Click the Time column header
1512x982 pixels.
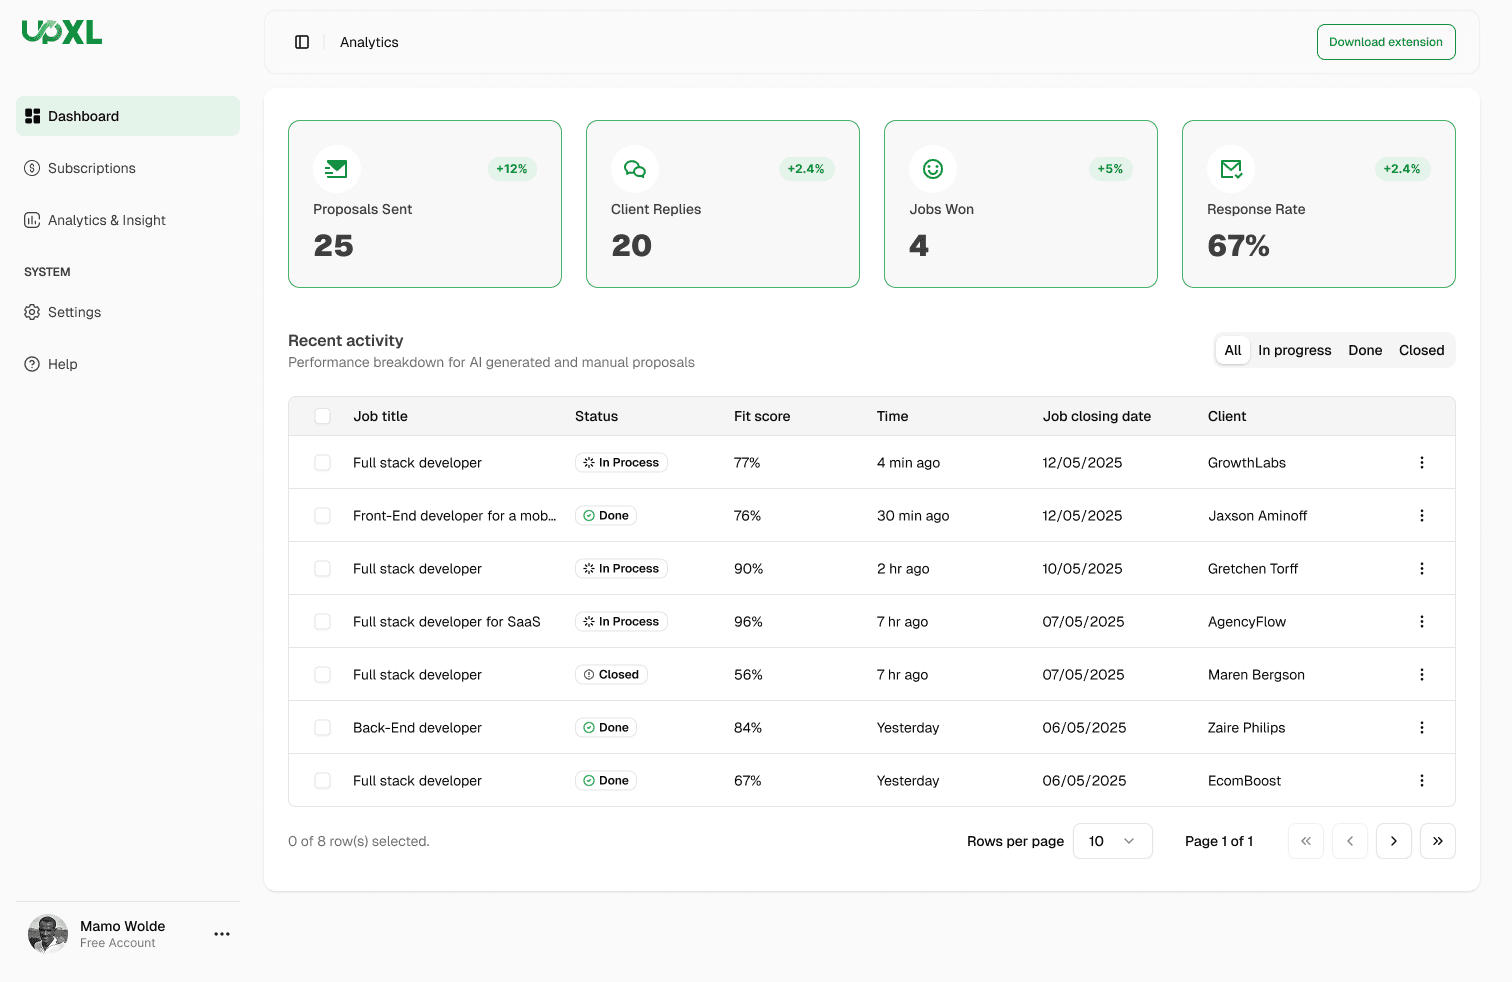tap(893, 416)
